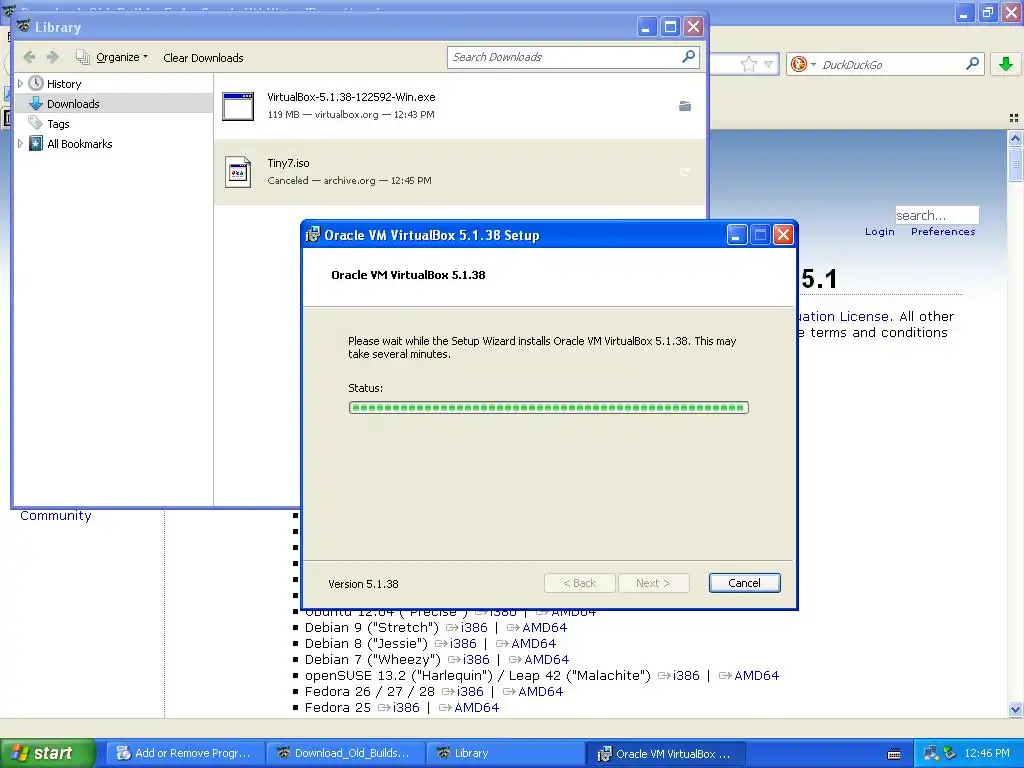Click the VirtualBox Setup title bar icon
The height and width of the screenshot is (768, 1024).
point(313,234)
